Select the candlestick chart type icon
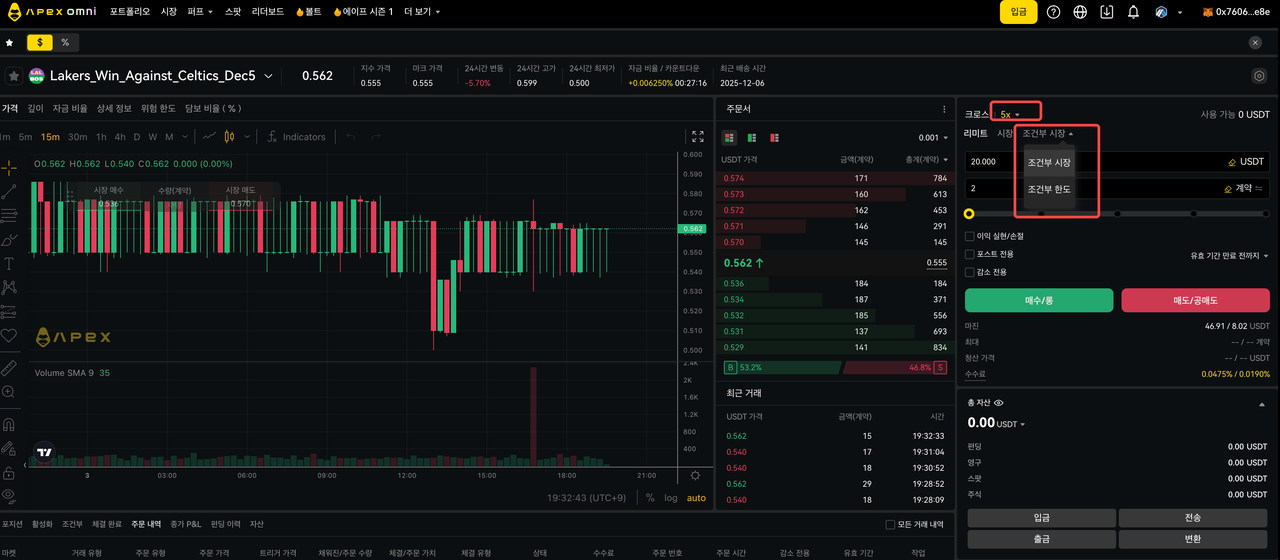Screen dimensions: 1280x560 tap(229, 137)
